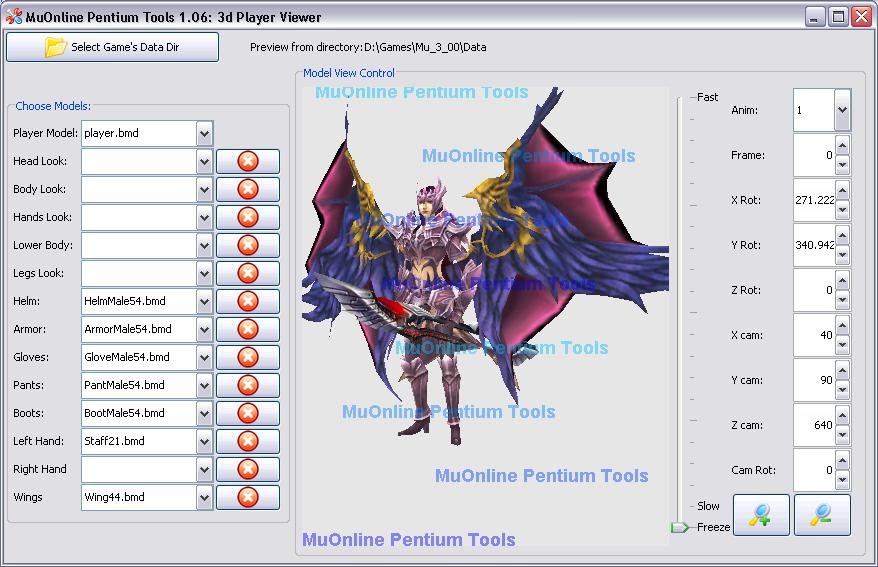Image resolution: width=878 pixels, height=567 pixels.
Task: Remove the Gloves model with red X
Action: coord(247,357)
